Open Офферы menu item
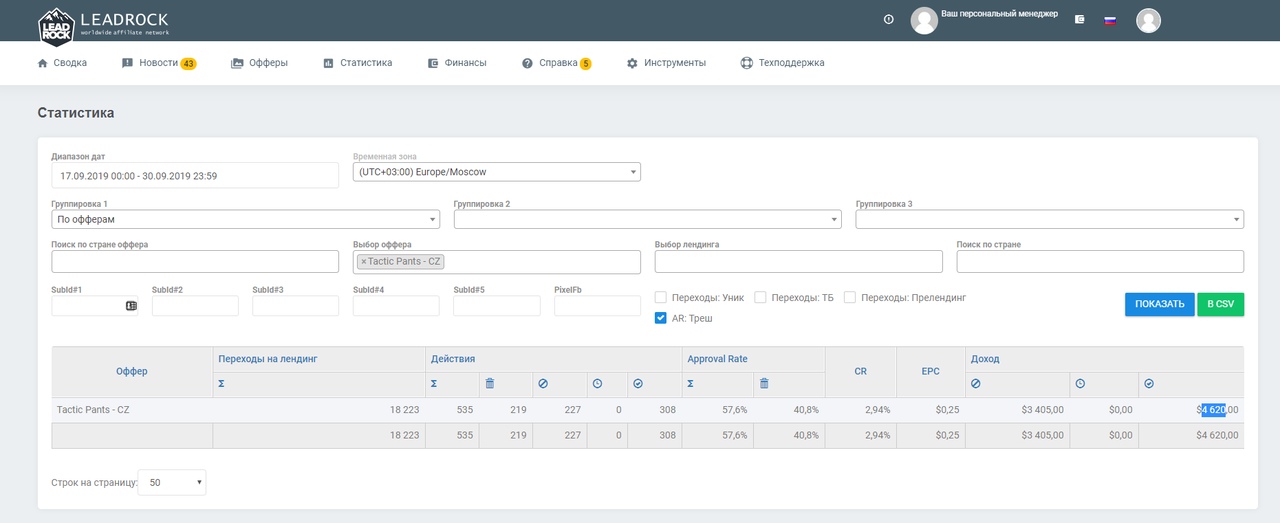Screen dimensions: 1280x523 pyautogui.click(x=259, y=63)
